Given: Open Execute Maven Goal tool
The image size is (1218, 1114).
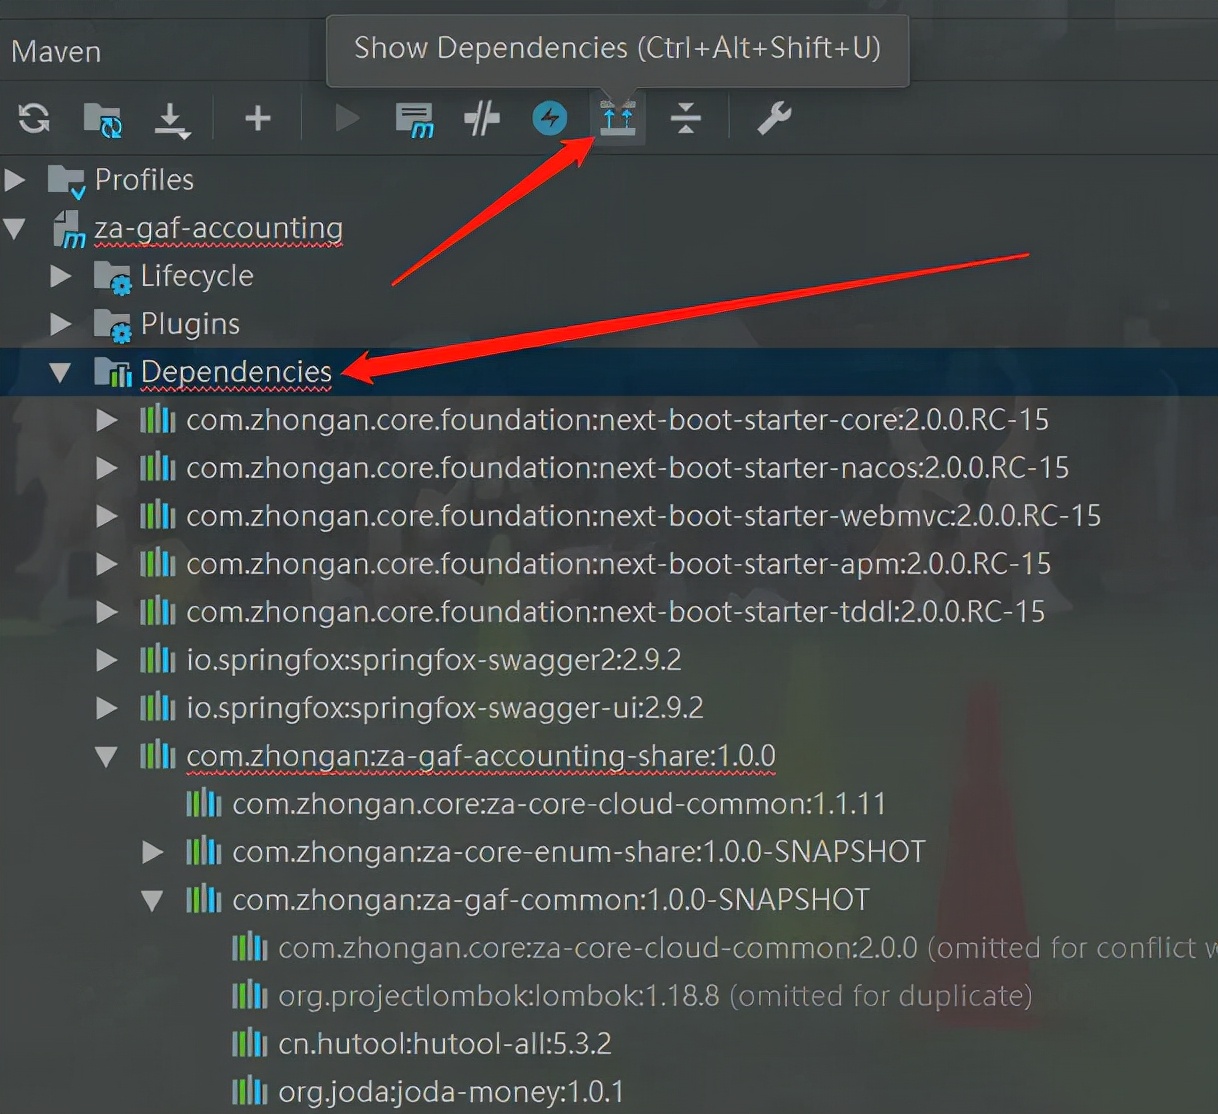Looking at the screenshot, I should click(x=414, y=119).
